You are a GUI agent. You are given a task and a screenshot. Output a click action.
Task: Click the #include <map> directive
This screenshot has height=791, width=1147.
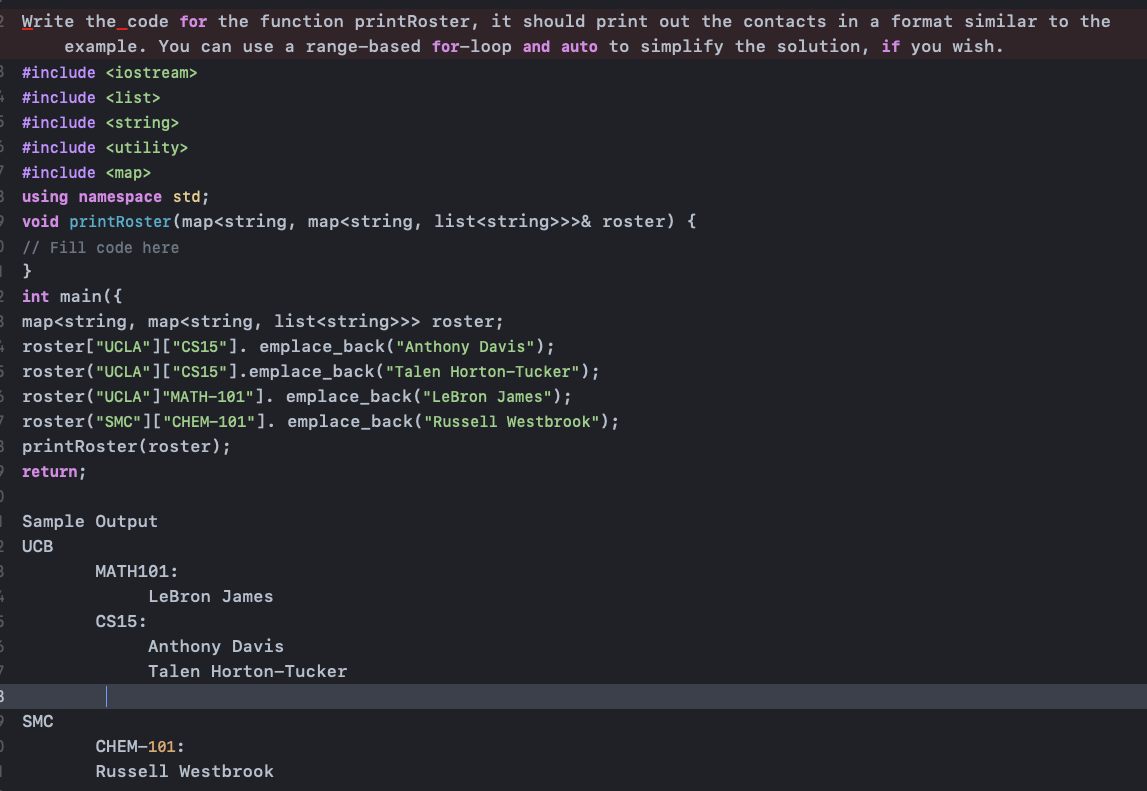85,172
